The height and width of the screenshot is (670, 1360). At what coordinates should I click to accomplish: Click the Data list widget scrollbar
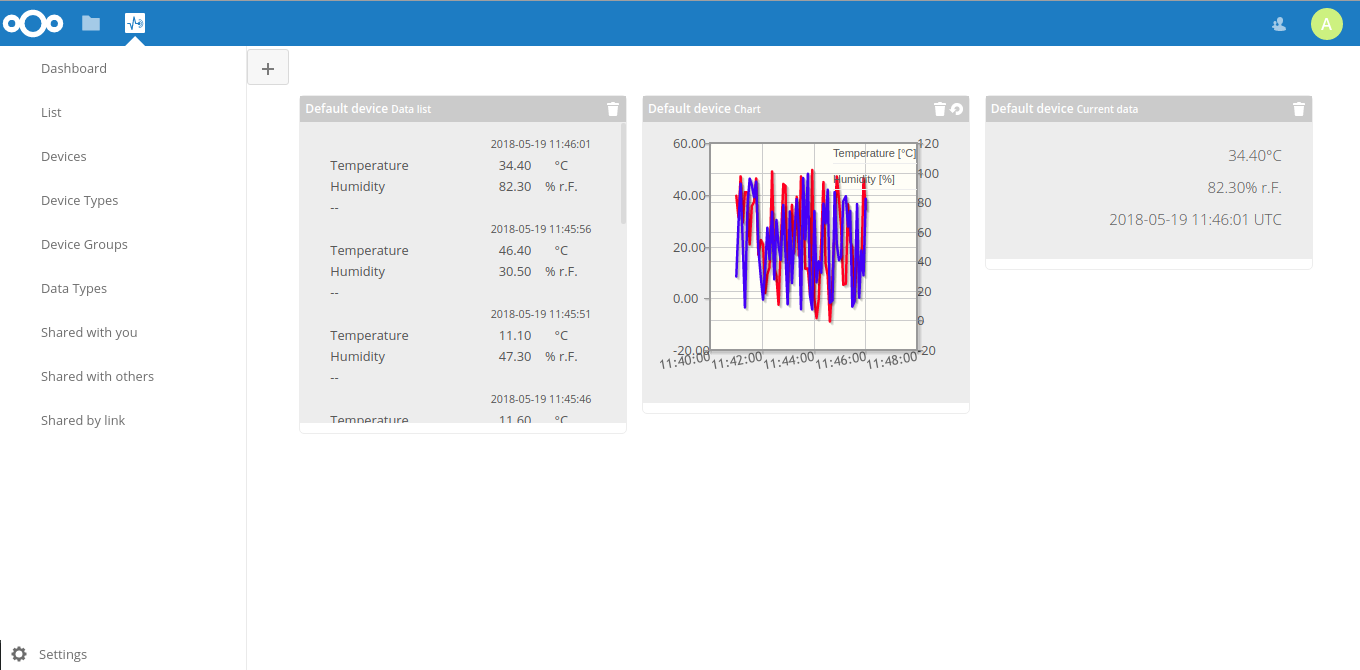[623, 173]
